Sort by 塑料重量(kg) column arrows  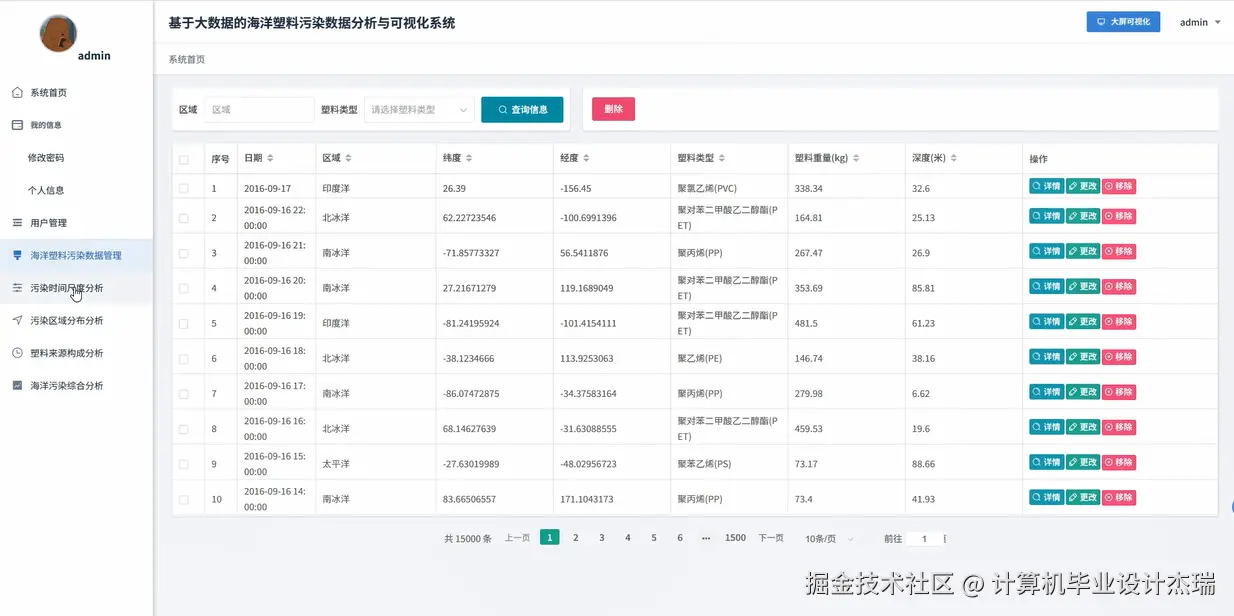click(x=856, y=158)
